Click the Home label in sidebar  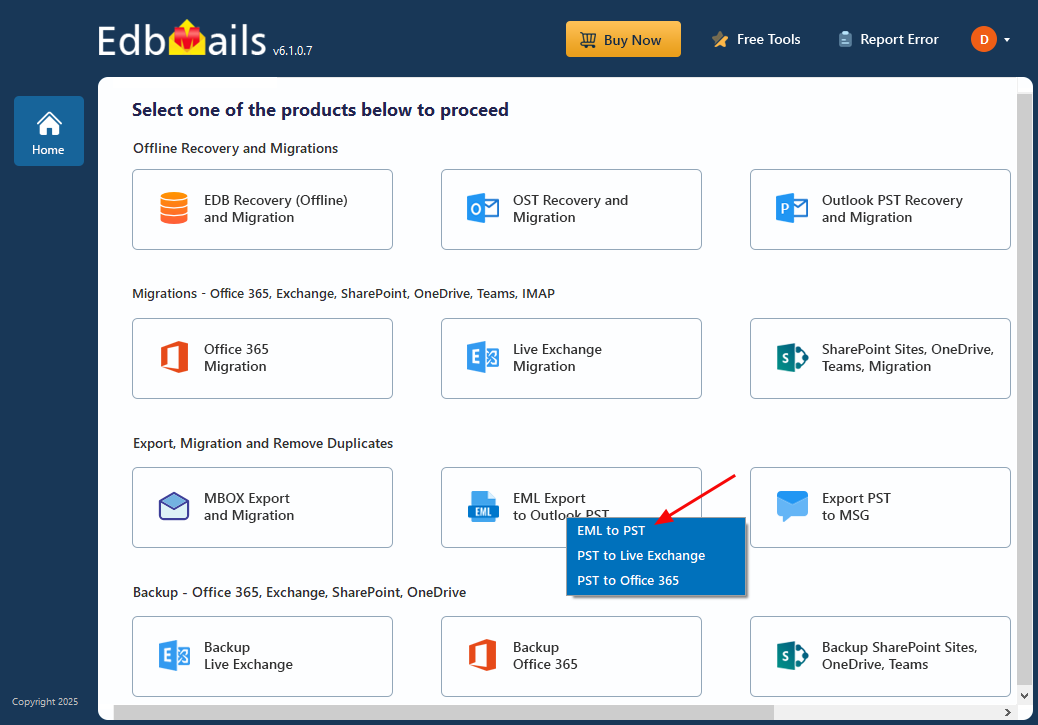coord(48,150)
